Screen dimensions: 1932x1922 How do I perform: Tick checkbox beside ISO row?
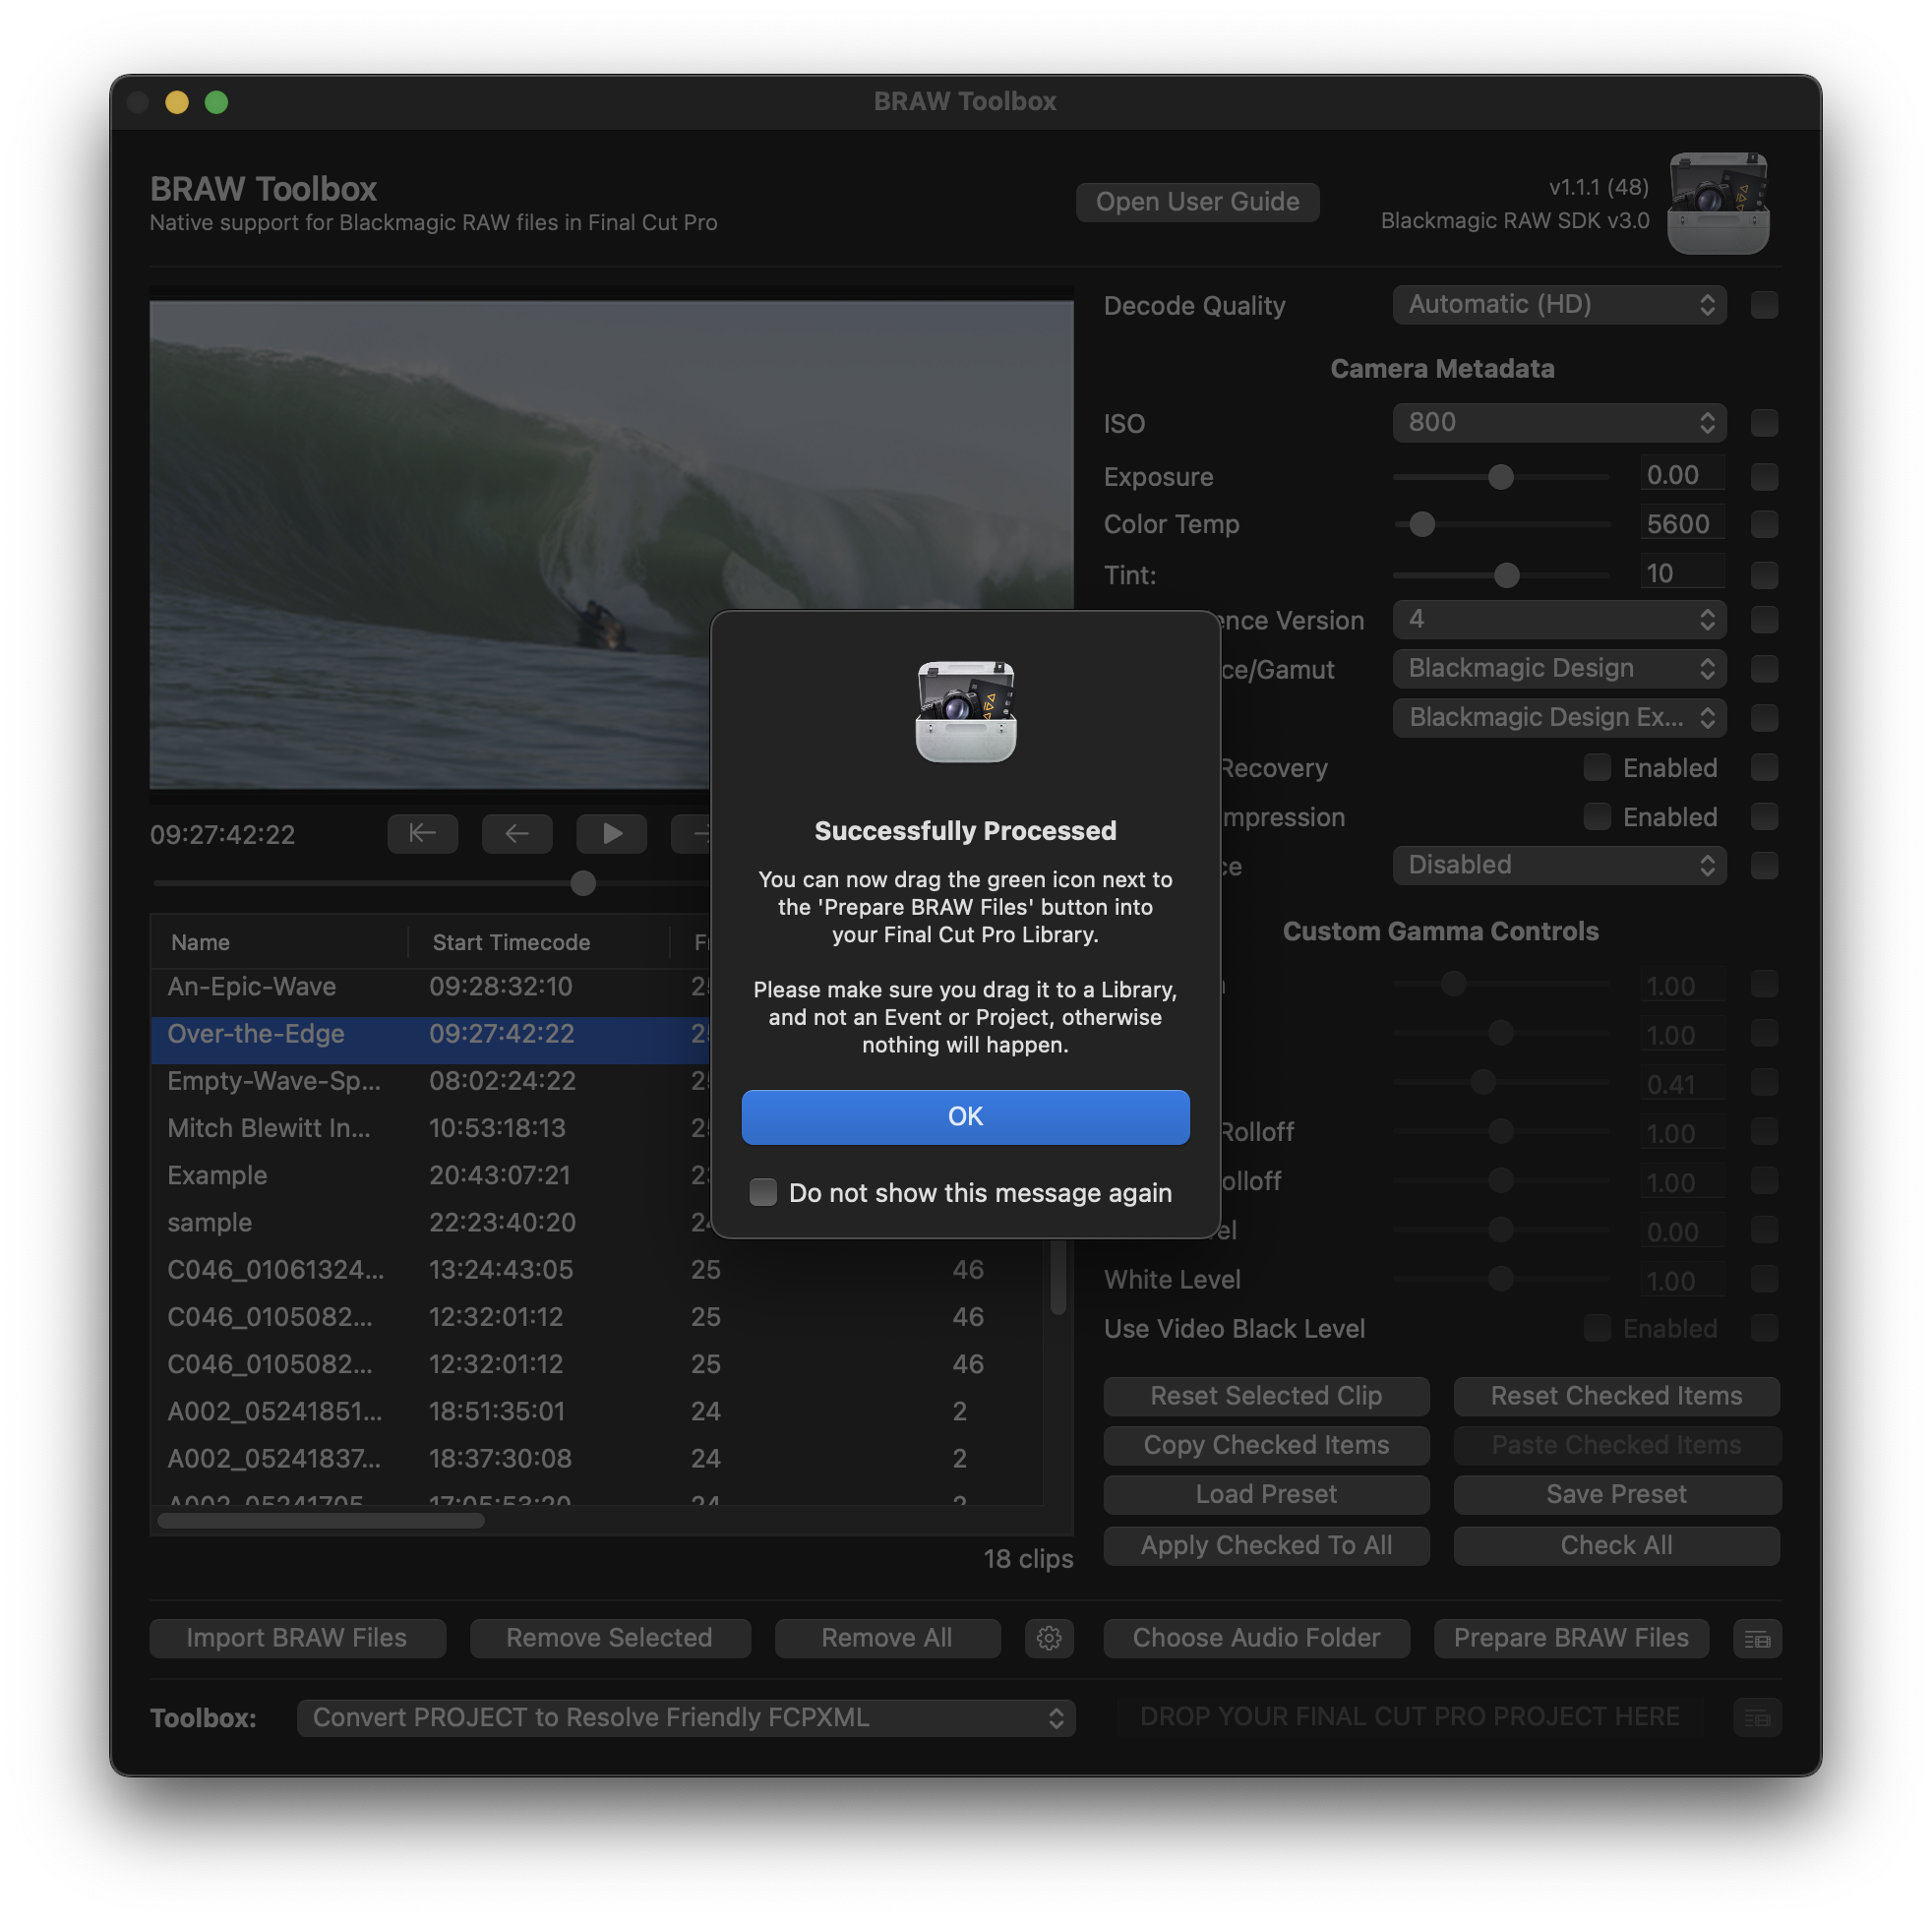pos(1764,423)
